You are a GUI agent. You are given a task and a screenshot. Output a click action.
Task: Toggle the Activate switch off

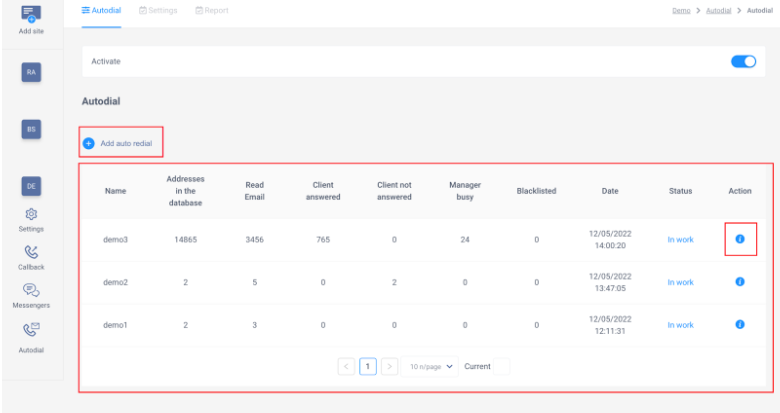743,61
